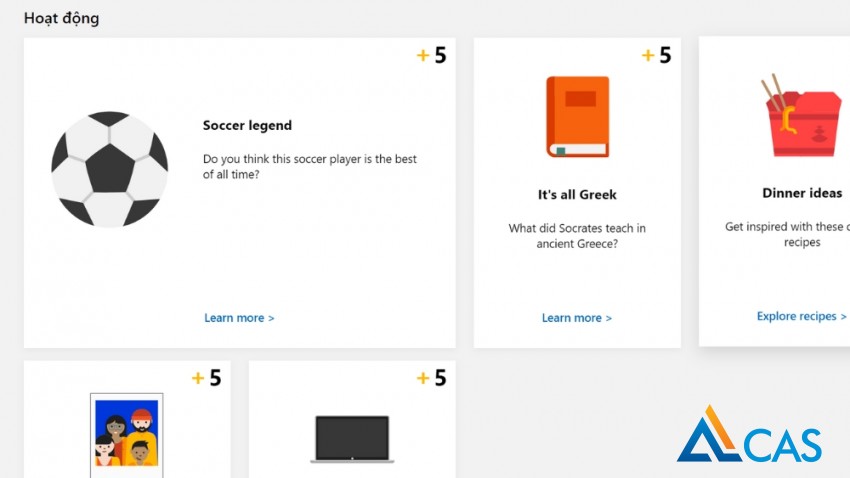Open Learn more under It's all Greek

click(576, 318)
